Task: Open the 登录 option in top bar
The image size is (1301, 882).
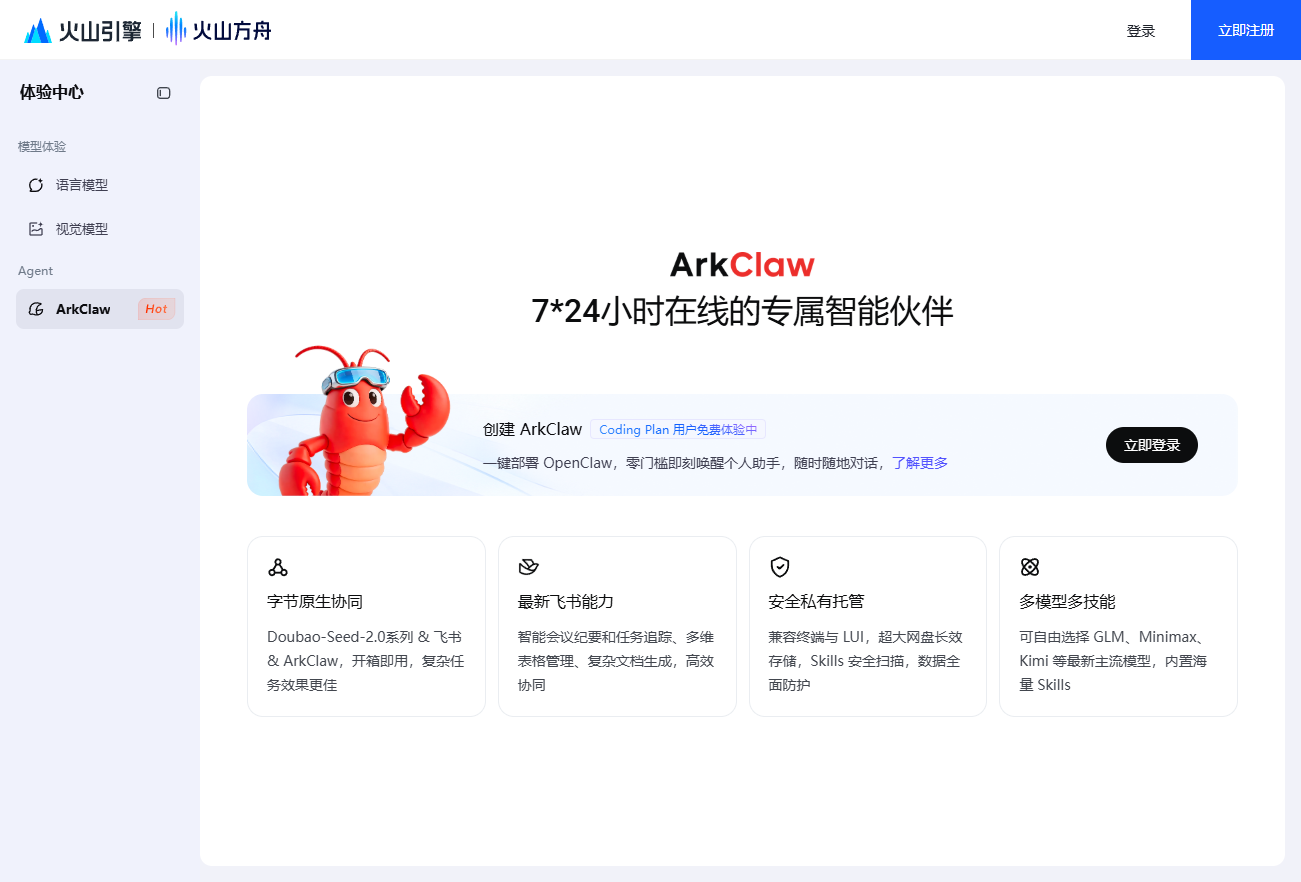Action: 1140,30
